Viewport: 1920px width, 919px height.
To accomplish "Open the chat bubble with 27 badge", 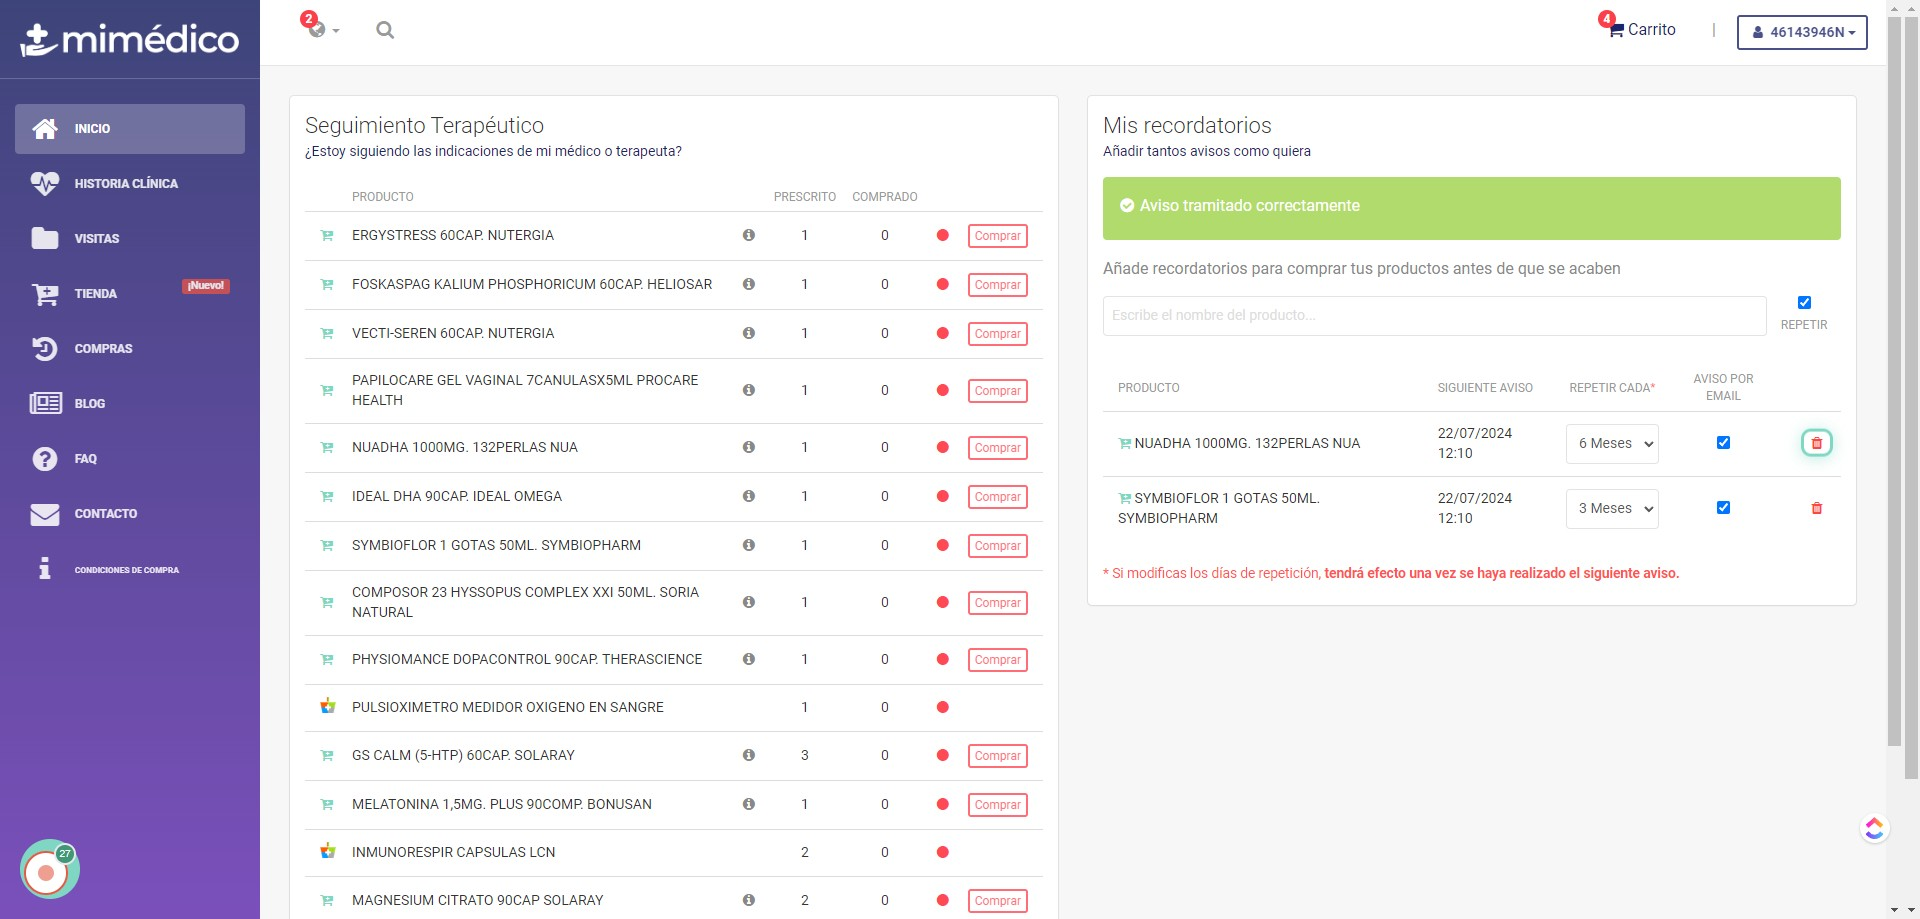I will pyautogui.click(x=48, y=870).
